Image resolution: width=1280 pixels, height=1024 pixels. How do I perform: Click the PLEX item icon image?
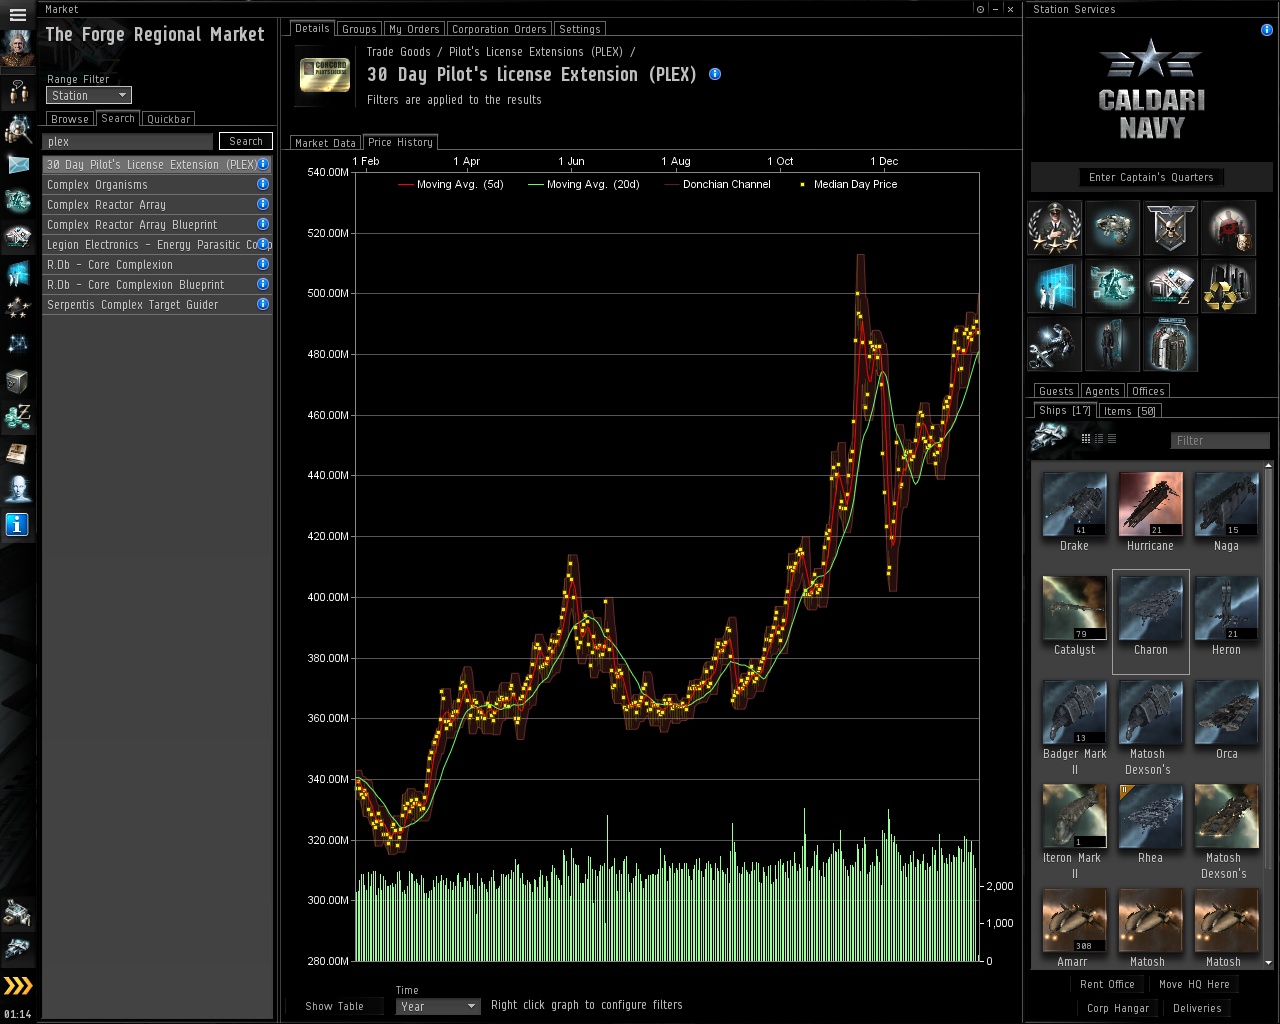click(x=325, y=76)
